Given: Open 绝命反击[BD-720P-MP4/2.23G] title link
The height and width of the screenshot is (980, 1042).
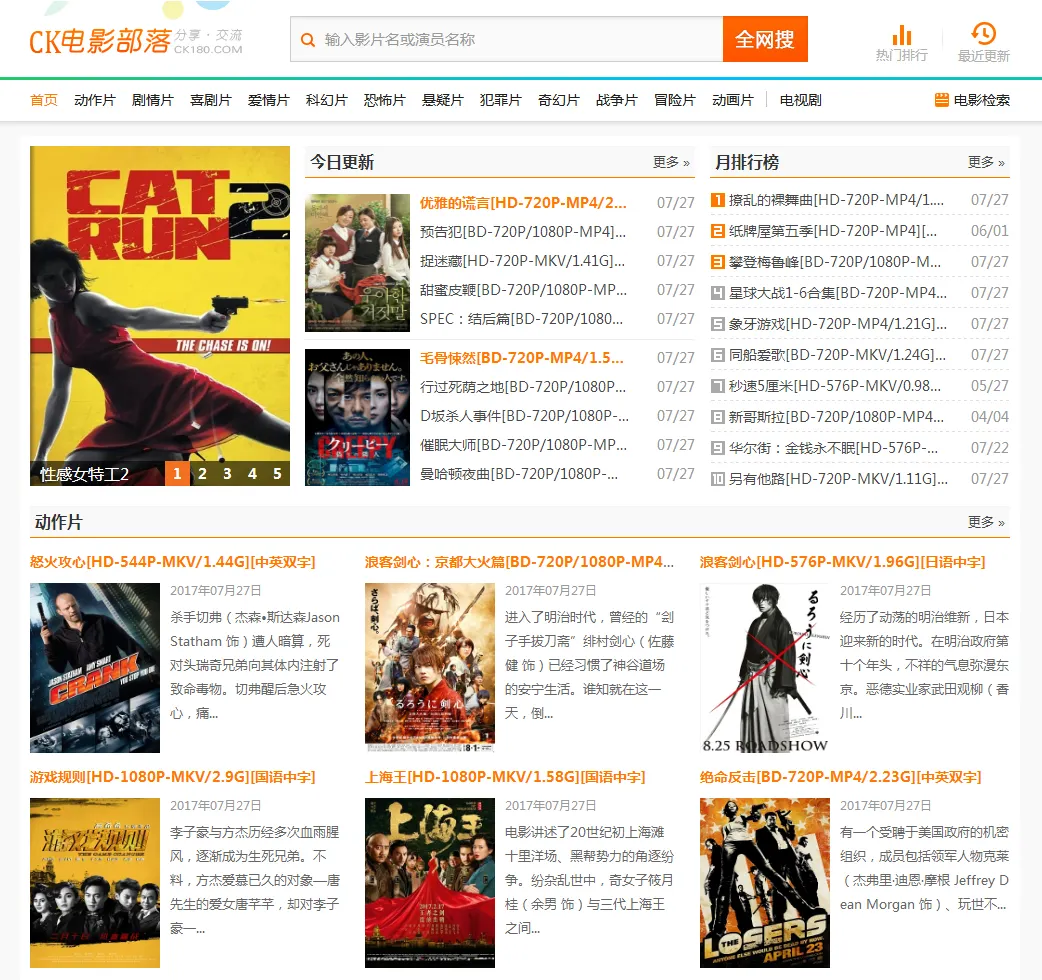Looking at the screenshot, I should (841, 777).
